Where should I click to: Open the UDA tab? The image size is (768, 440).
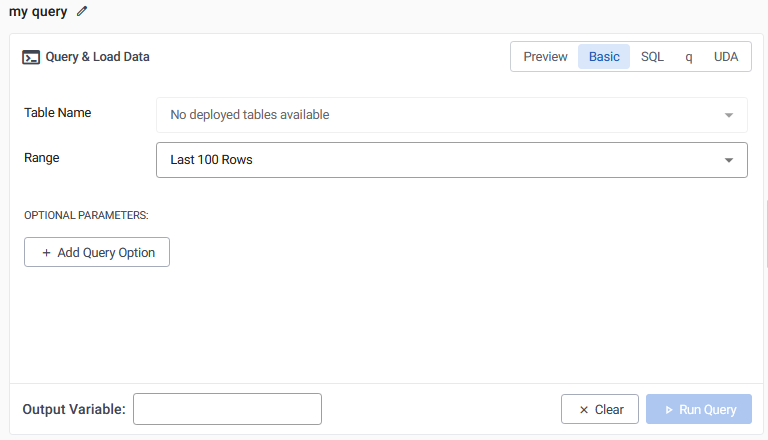[726, 57]
